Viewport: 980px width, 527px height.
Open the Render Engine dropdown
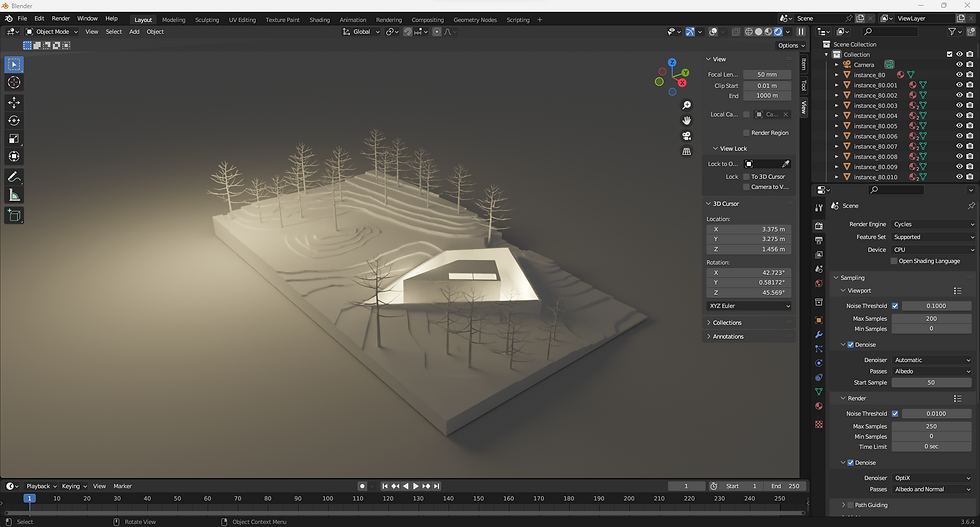coord(932,224)
